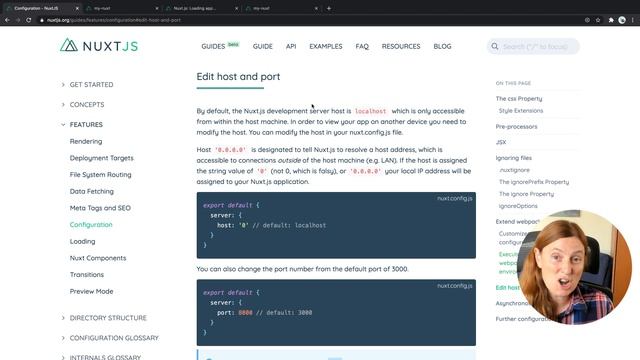Screen dimensions: 640x360
Task: Click the search magnifier icon
Action: [495, 47]
